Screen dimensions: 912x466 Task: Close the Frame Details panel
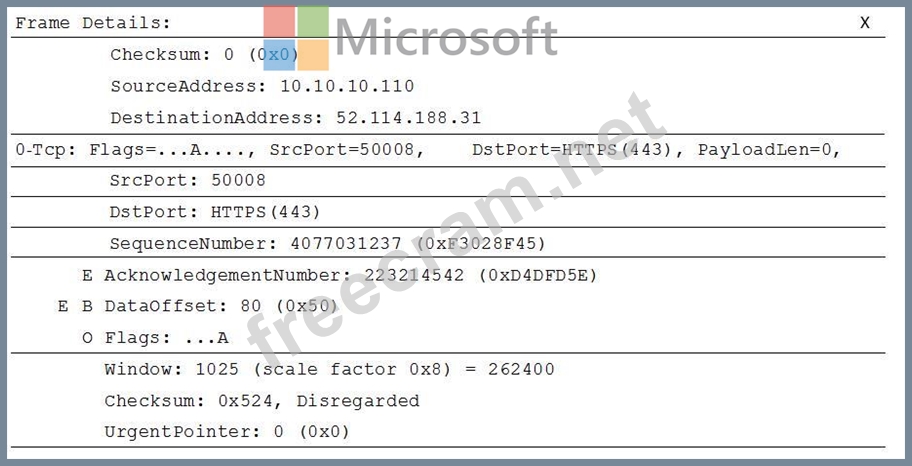(865, 23)
